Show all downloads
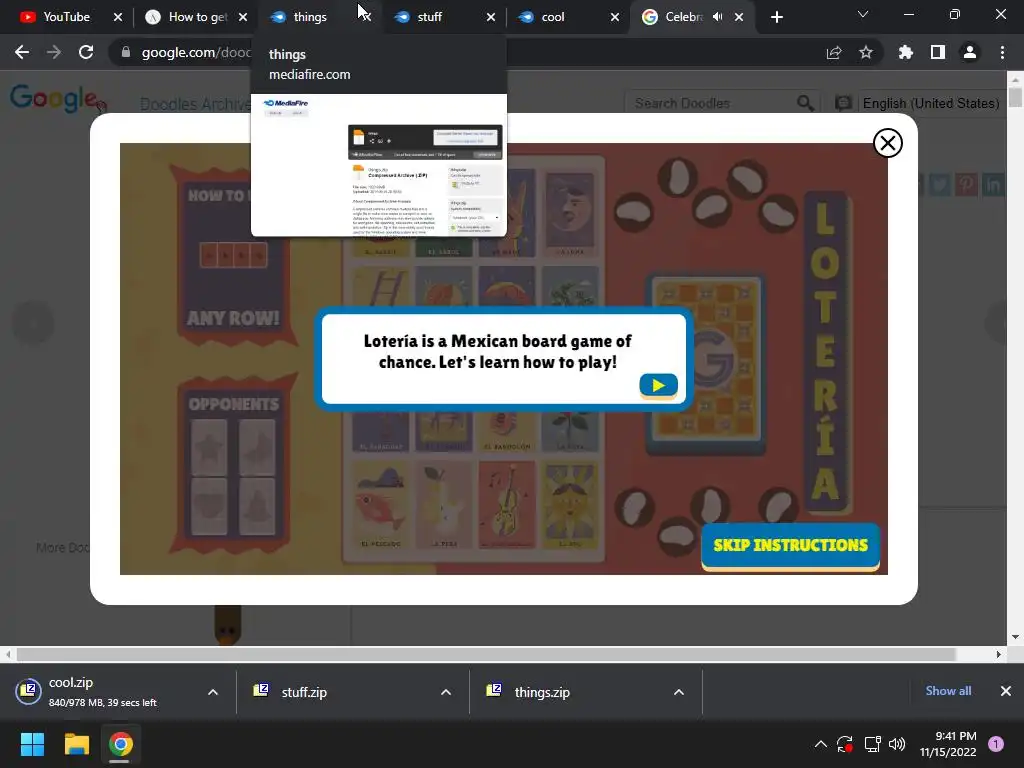 coord(948,691)
